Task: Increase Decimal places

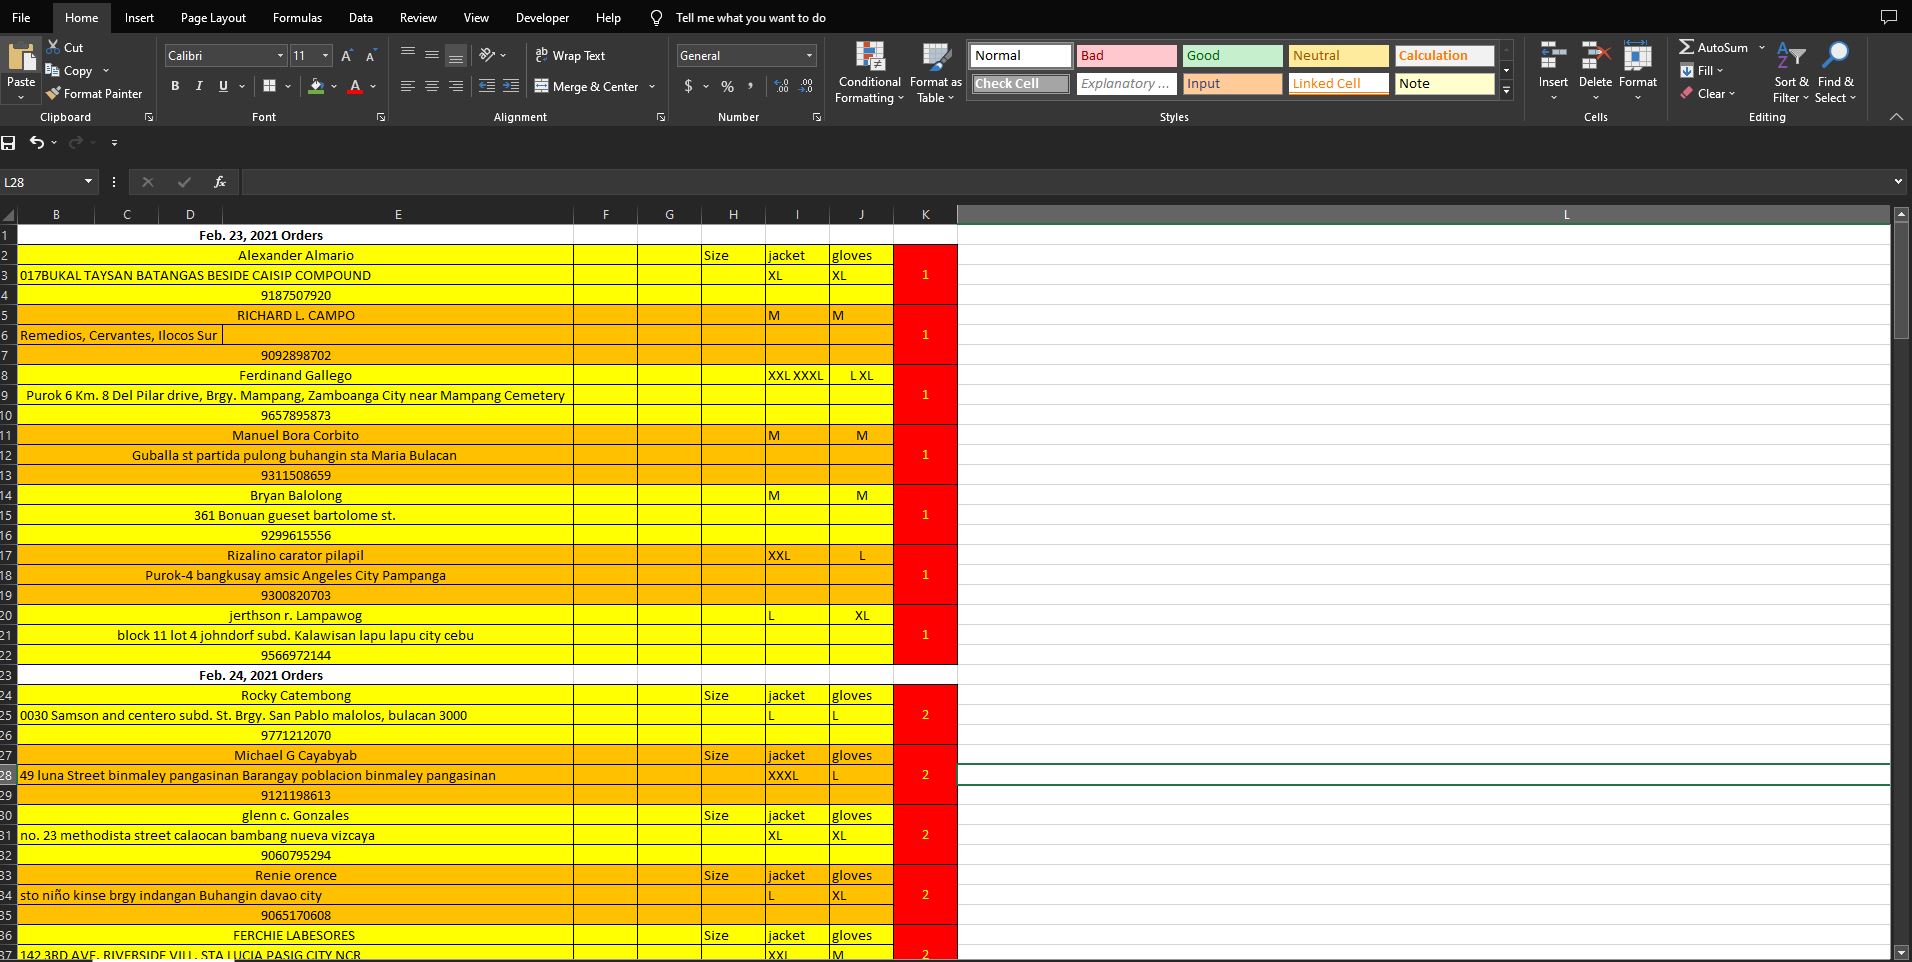Action: point(781,86)
